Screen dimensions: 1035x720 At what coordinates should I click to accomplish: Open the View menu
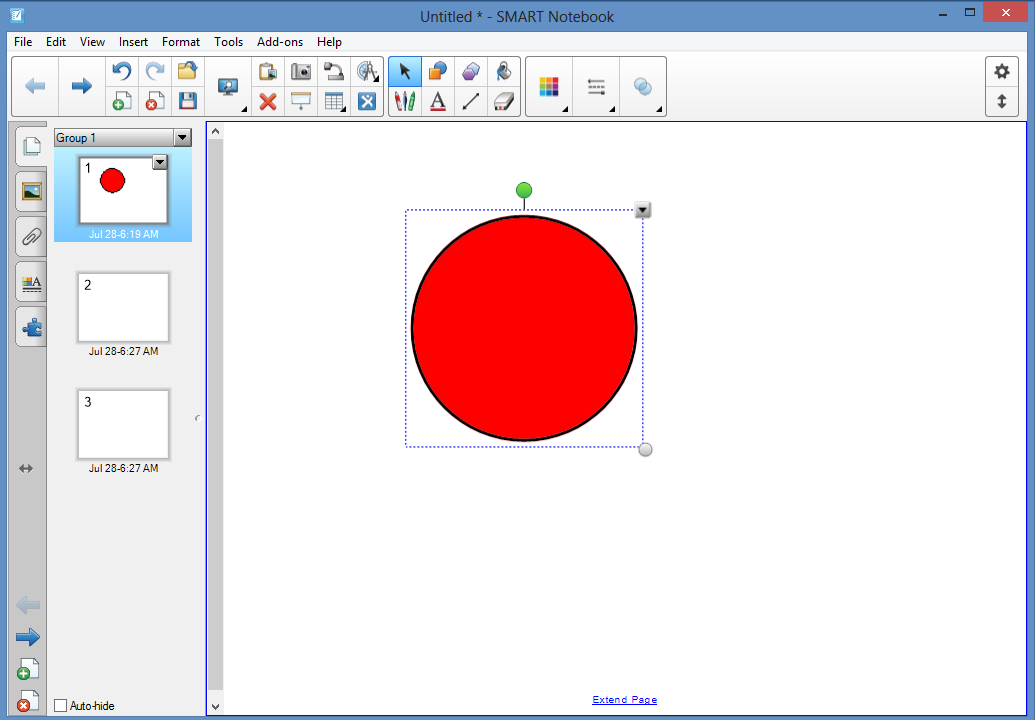pyautogui.click(x=92, y=42)
